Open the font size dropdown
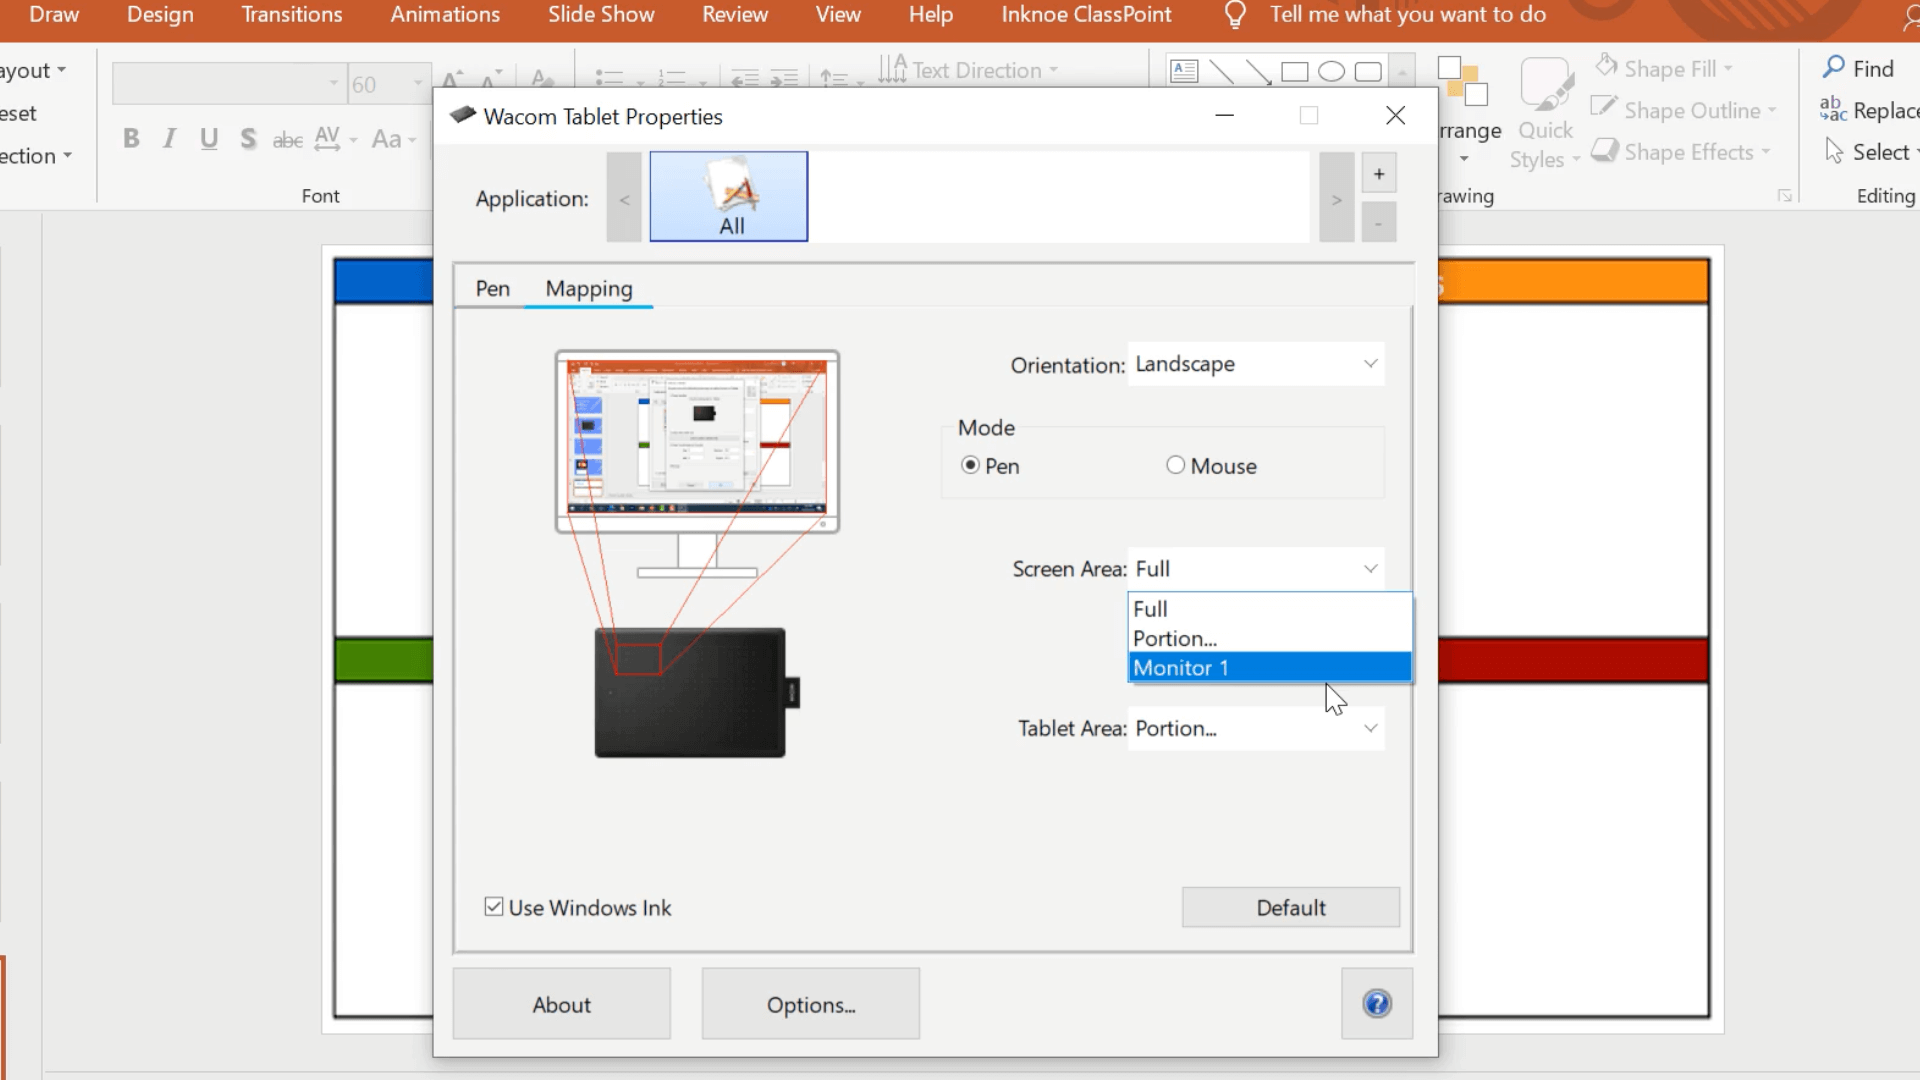 [418, 84]
